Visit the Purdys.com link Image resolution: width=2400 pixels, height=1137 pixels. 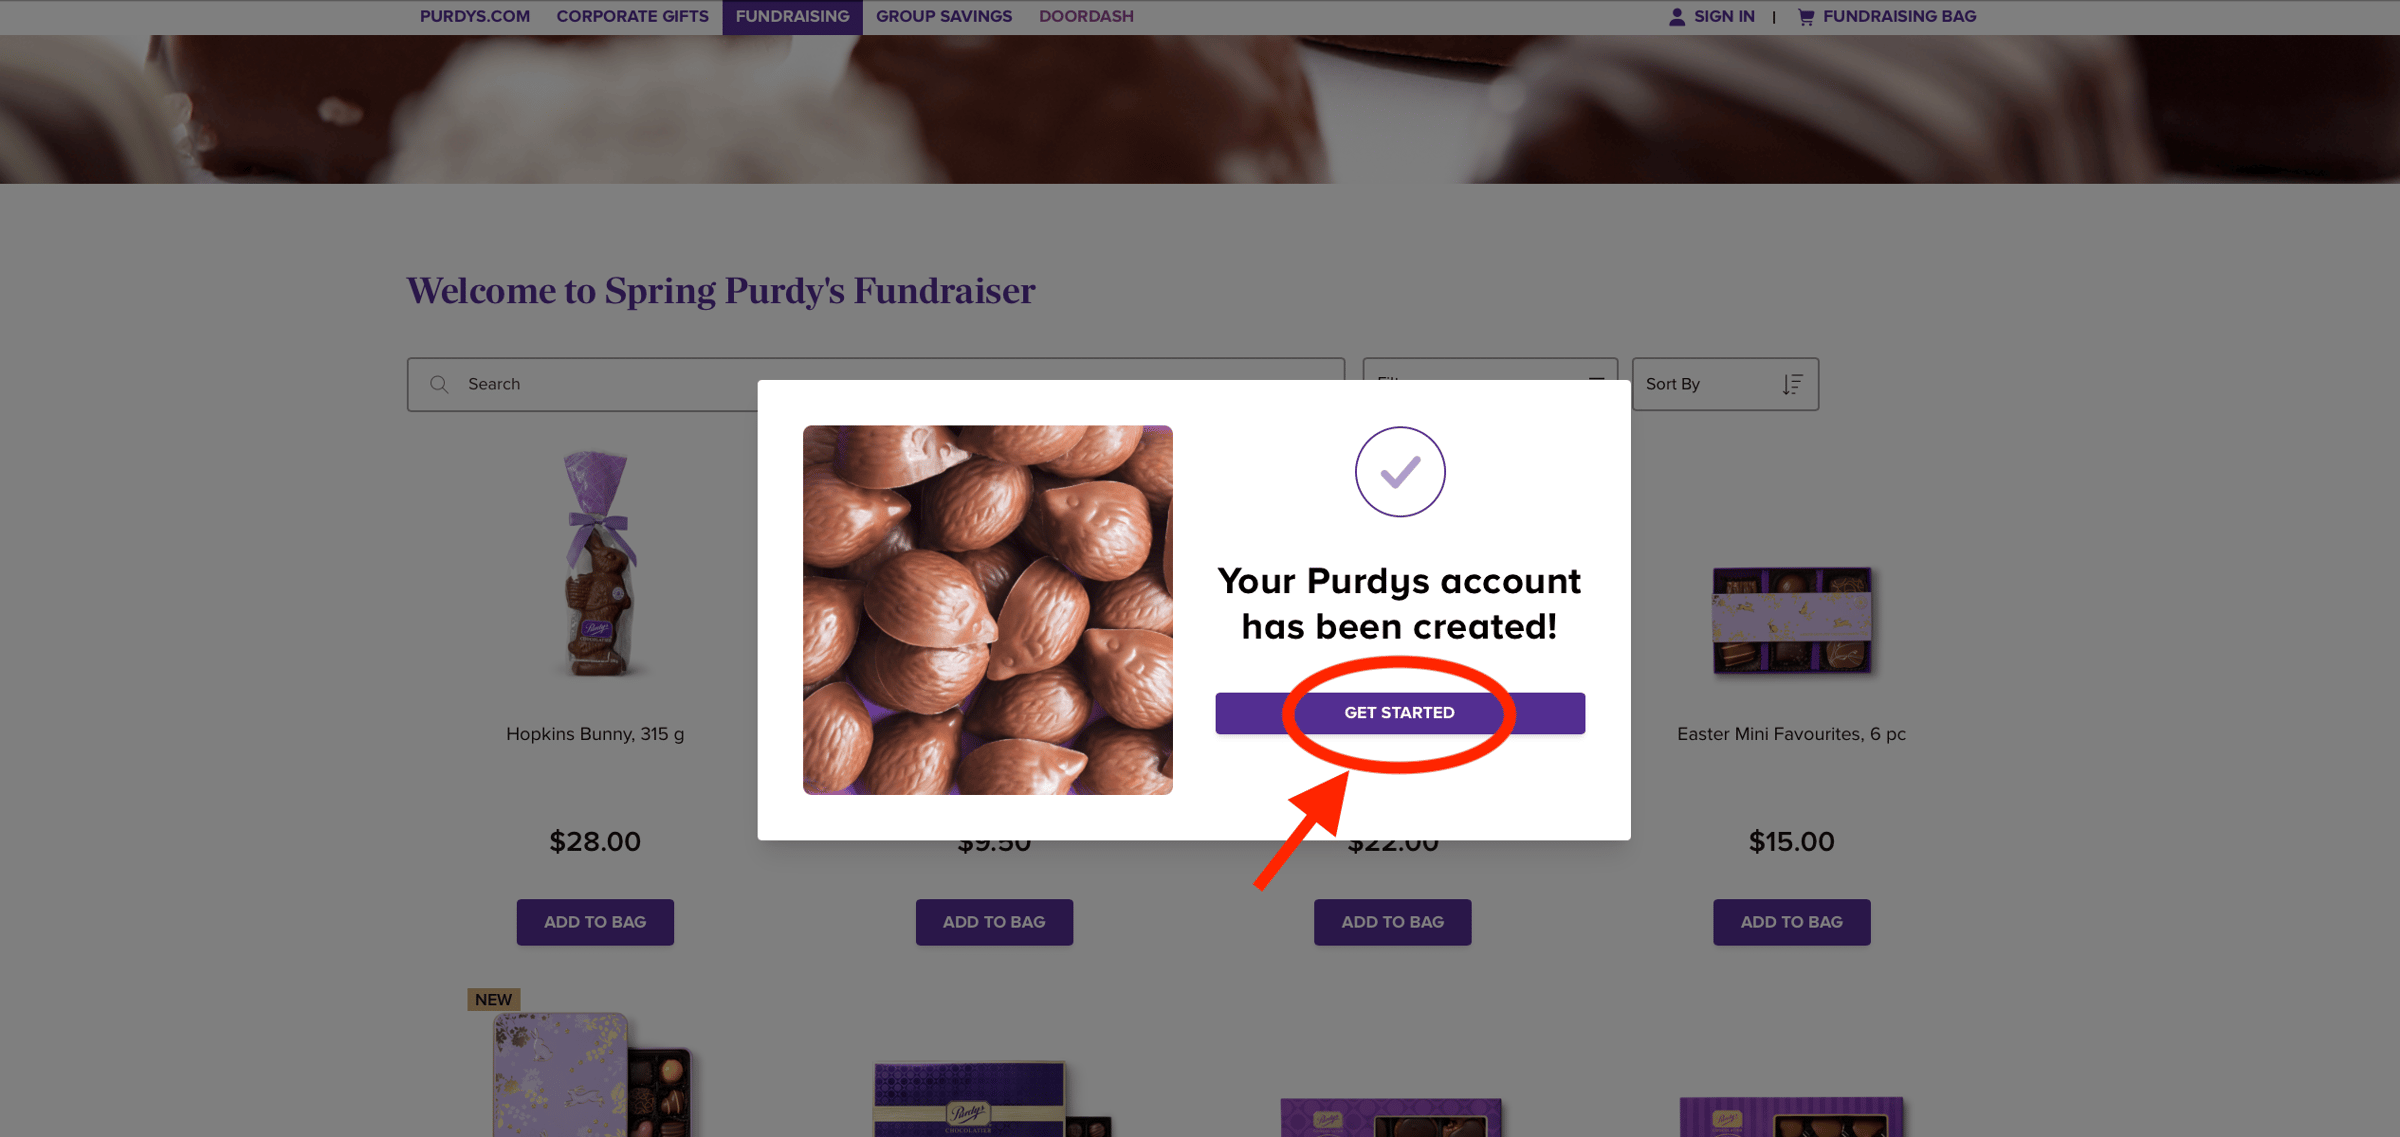tap(475, 17)
